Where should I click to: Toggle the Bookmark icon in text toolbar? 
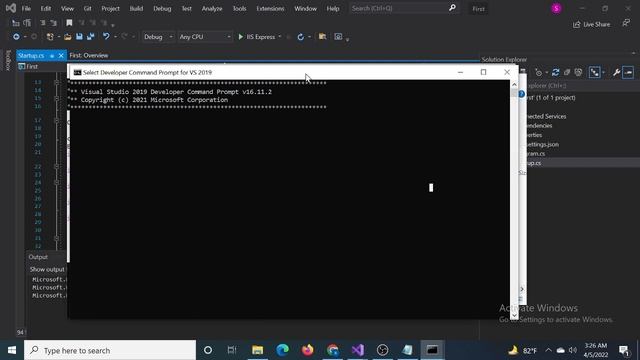(x=69, y=23)
